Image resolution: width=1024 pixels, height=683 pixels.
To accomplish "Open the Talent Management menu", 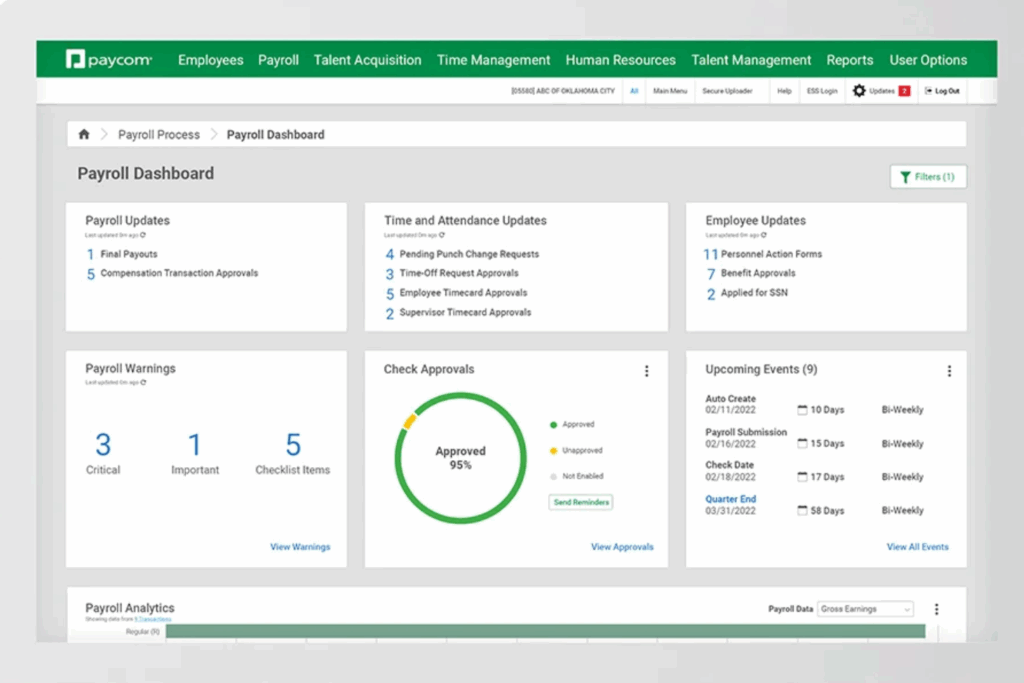I will coord(751,60).
